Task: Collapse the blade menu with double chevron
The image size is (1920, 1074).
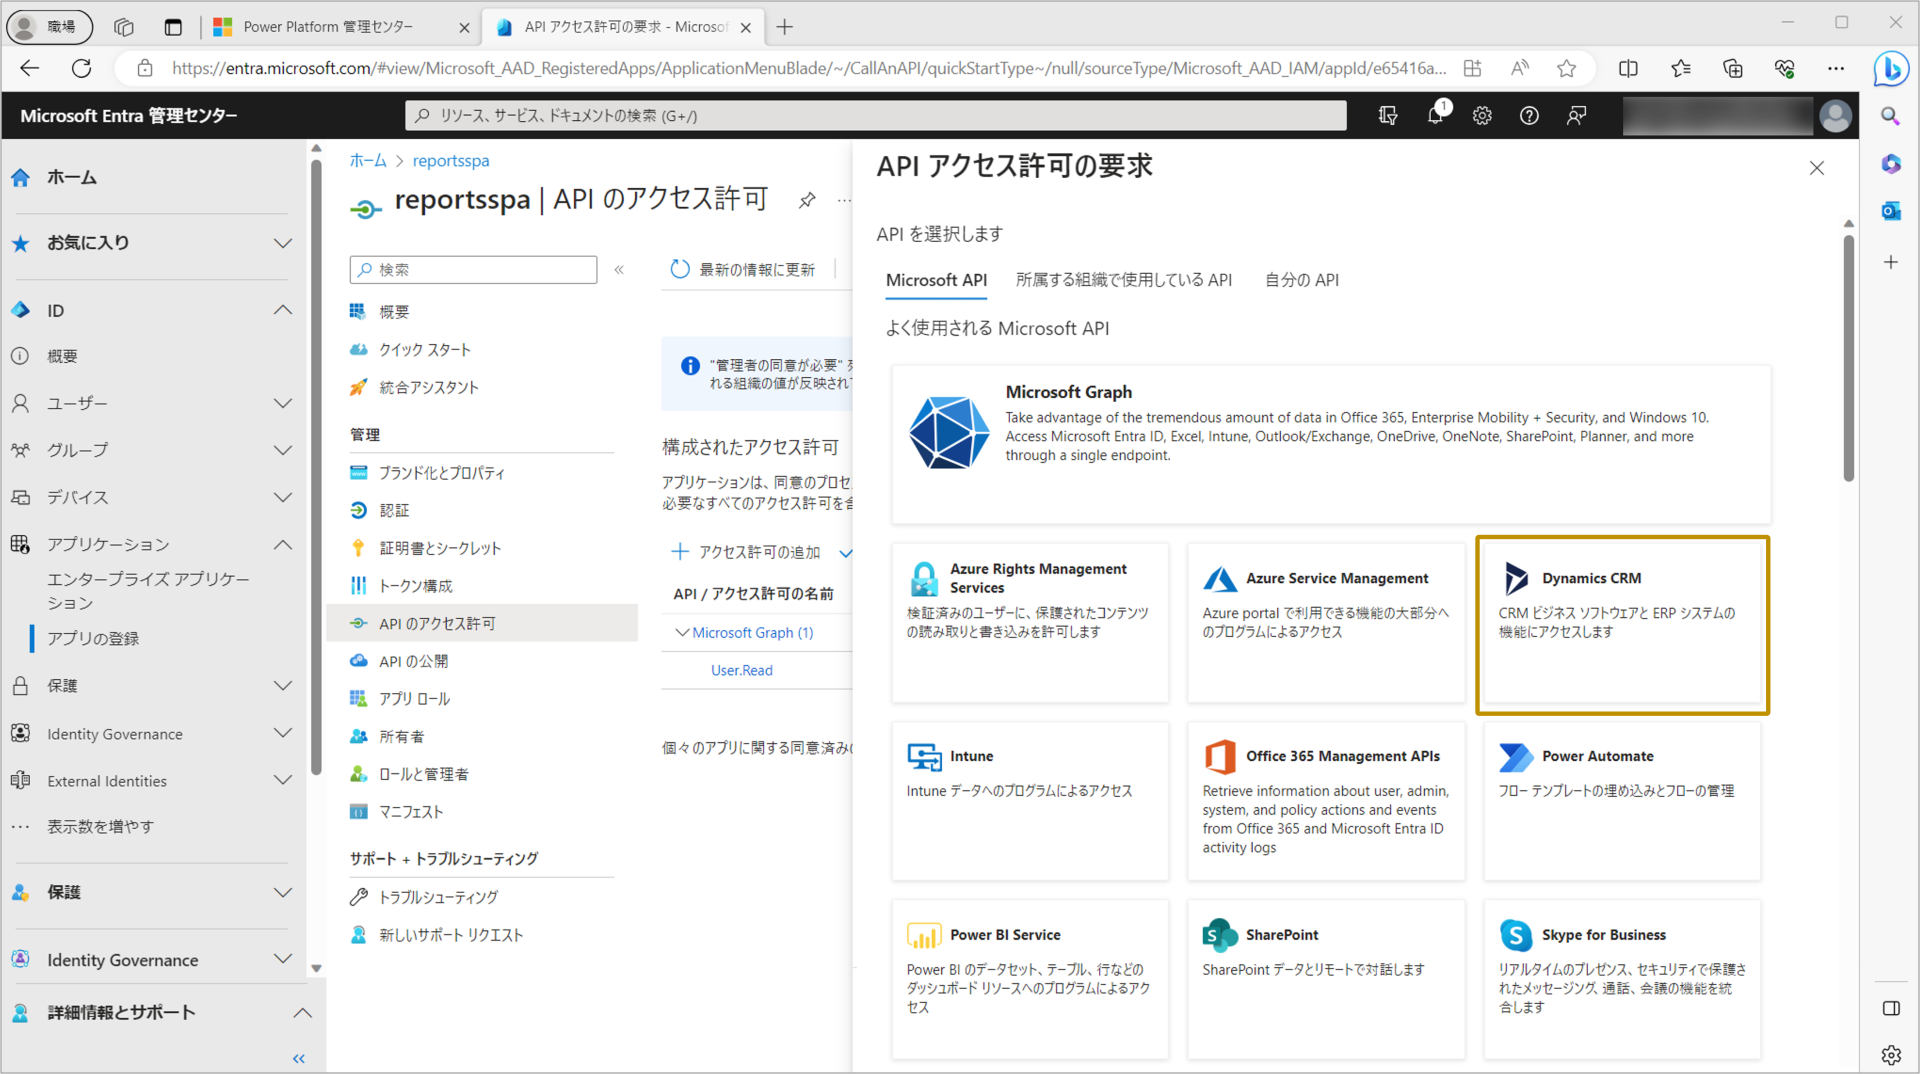Action: pos(619,270)
